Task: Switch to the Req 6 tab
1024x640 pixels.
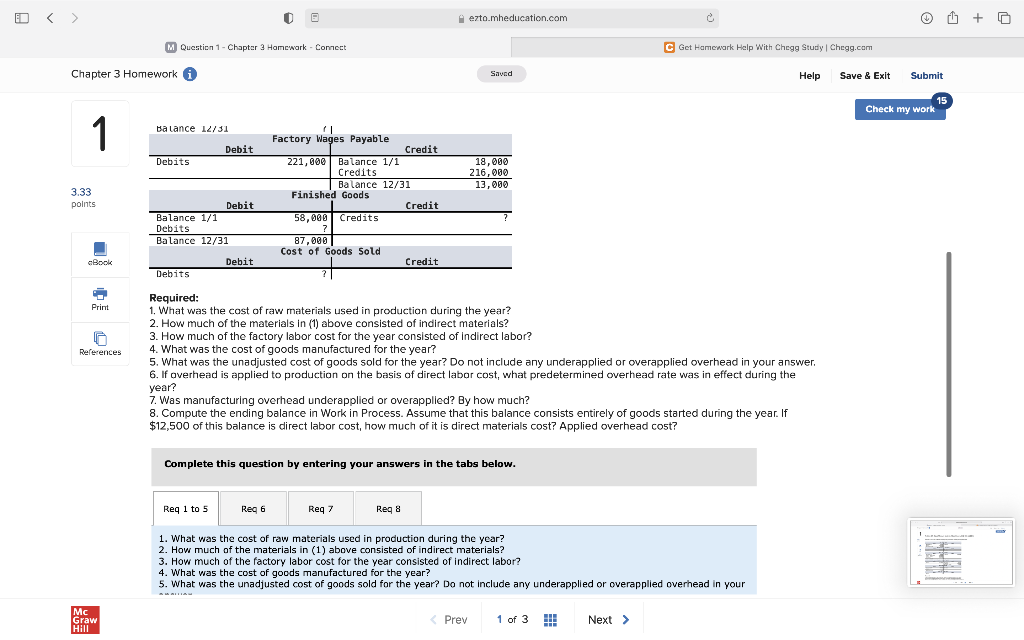Action: click(253, 508)
